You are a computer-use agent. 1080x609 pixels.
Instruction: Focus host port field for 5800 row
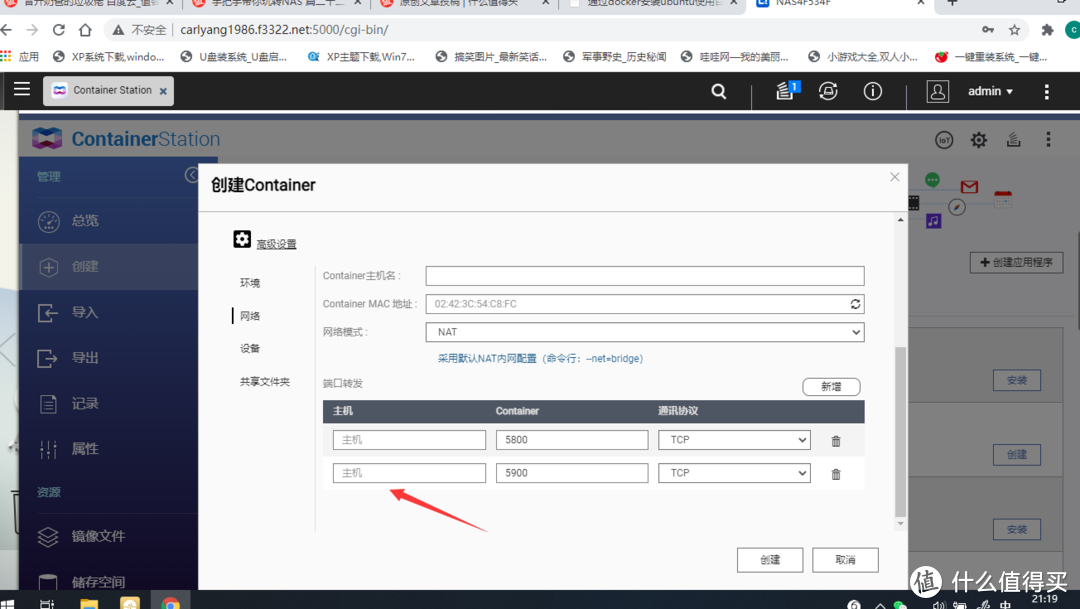[x=409, y=440]
